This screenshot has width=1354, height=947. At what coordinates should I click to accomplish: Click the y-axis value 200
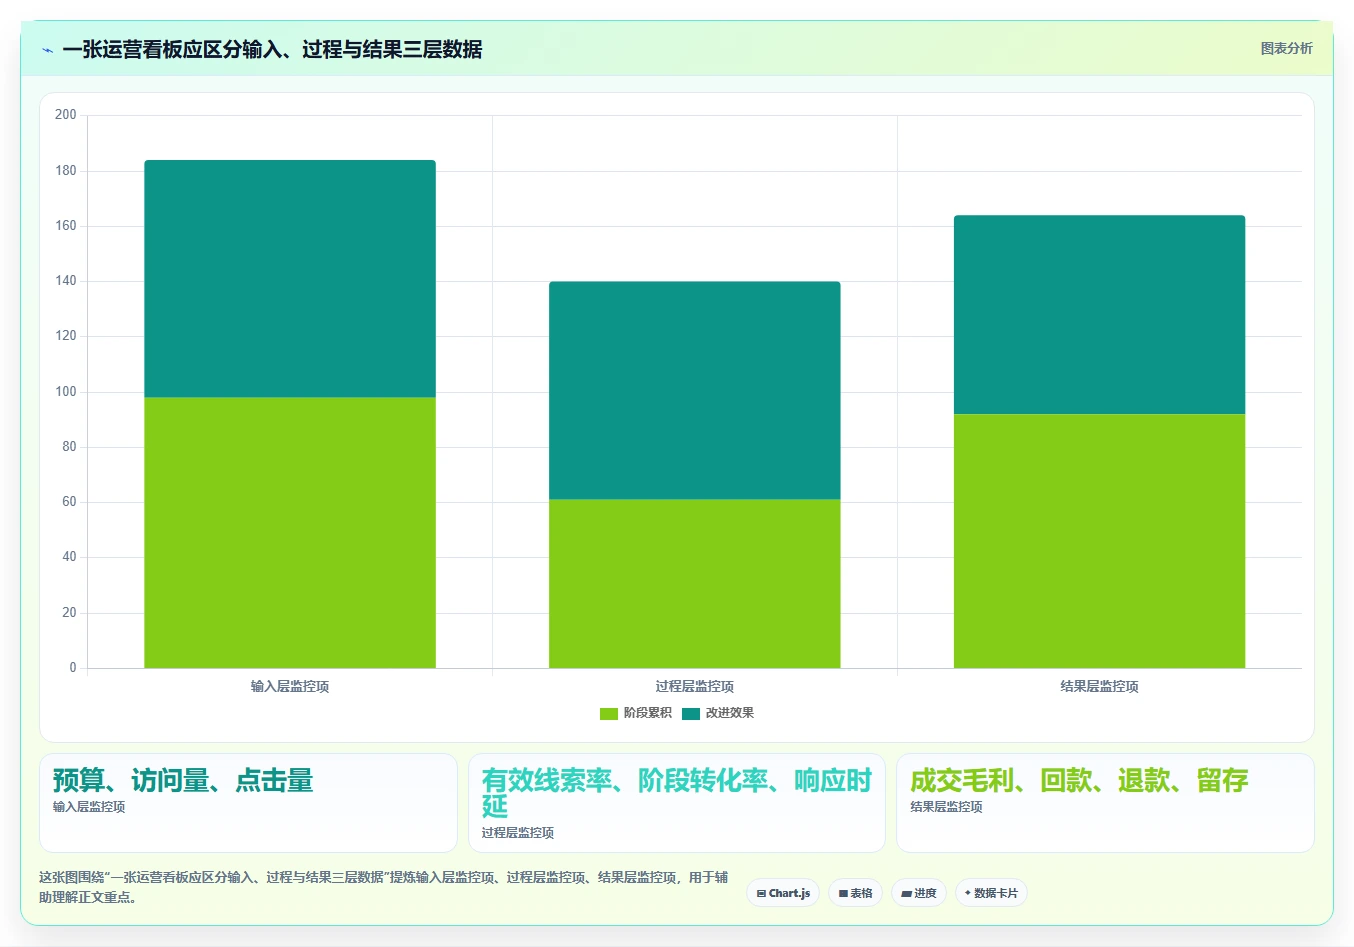(x=66, y=115)
